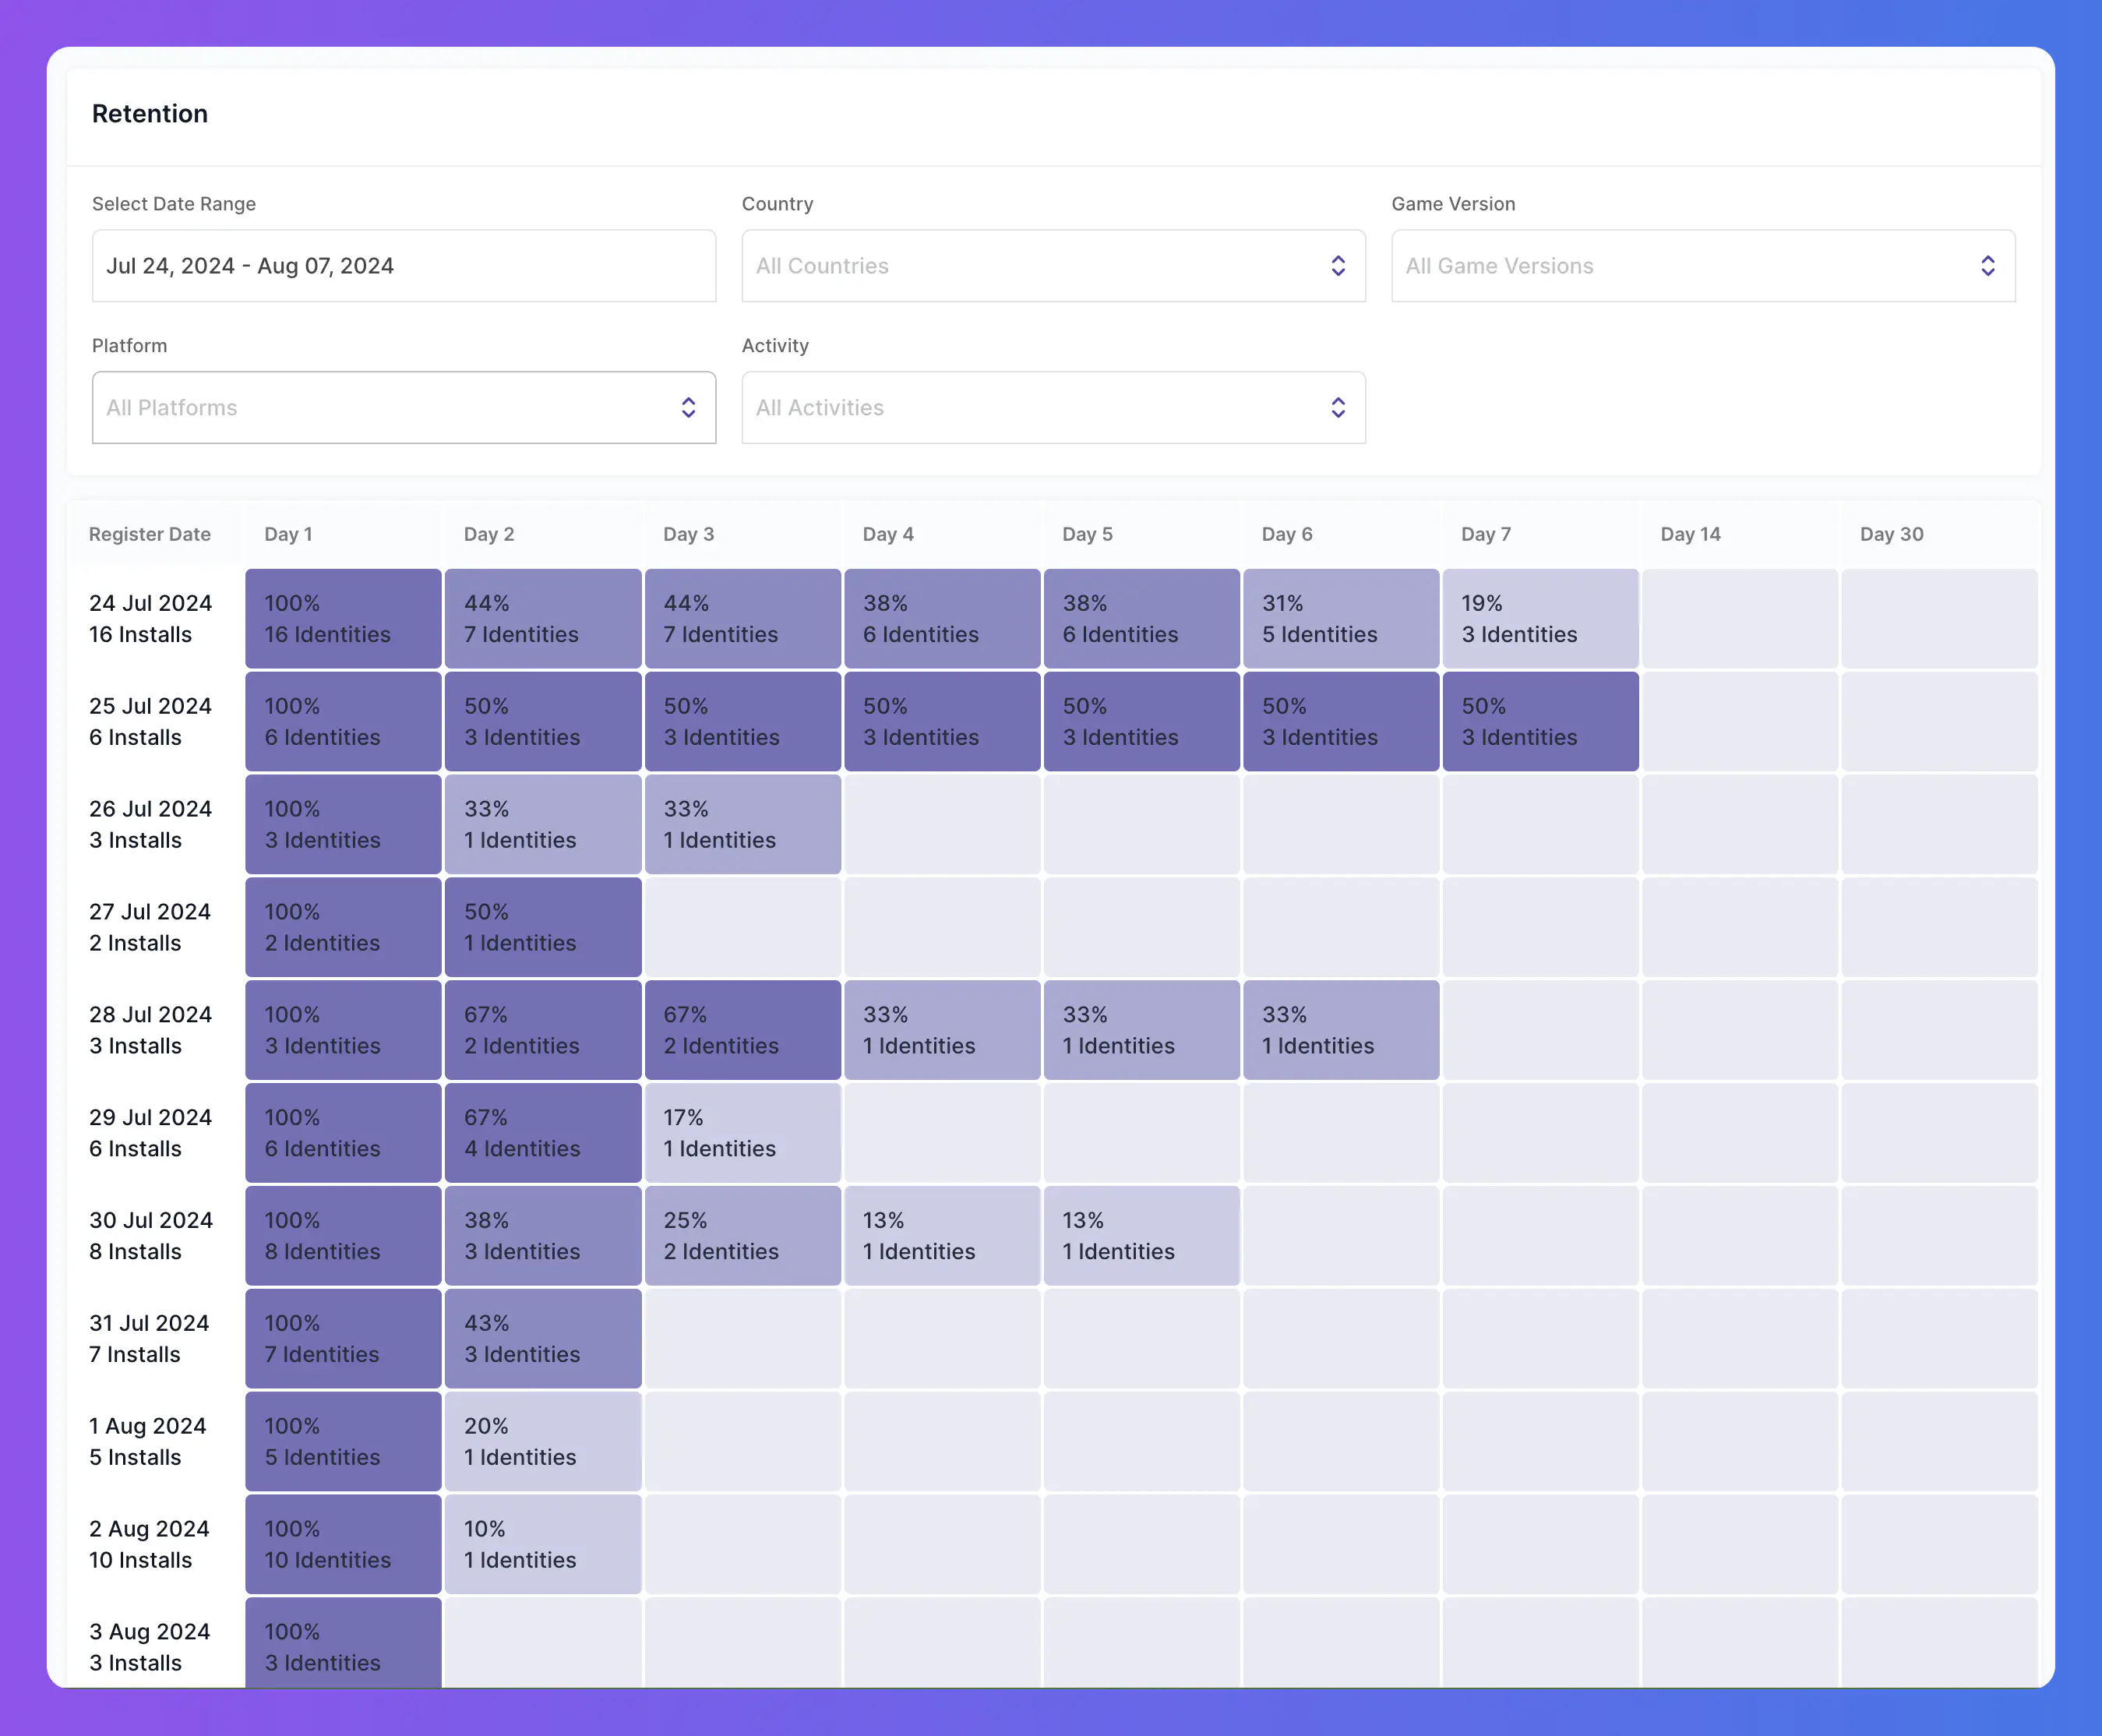
Task: Select the 2 Aug 2024 row label
Action: tap(149, 1546)
